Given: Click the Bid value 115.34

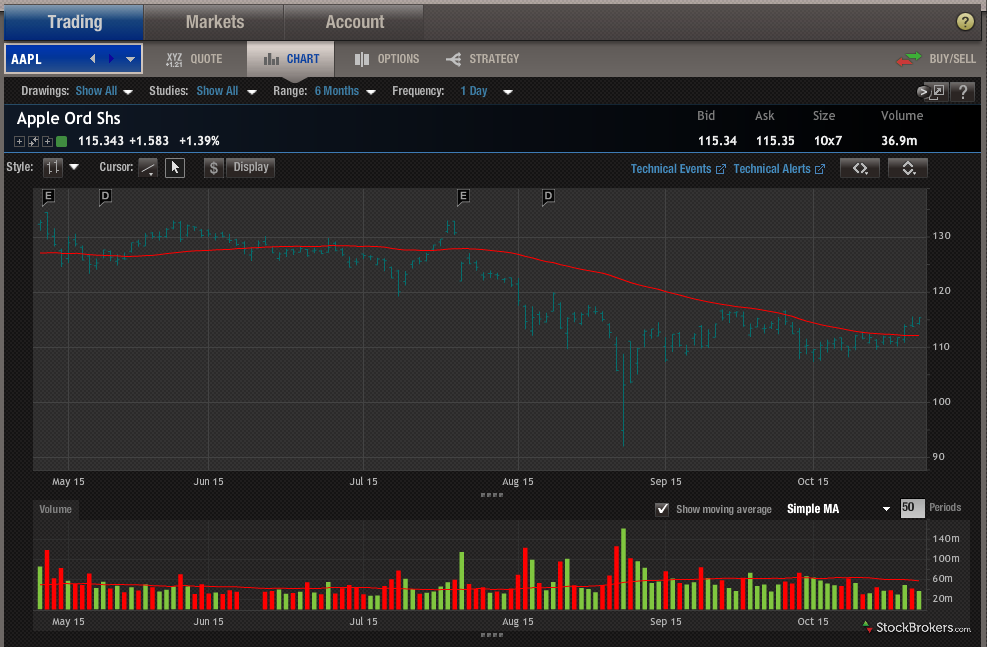Looking at the screenshot, I should (x=717, y=141).
